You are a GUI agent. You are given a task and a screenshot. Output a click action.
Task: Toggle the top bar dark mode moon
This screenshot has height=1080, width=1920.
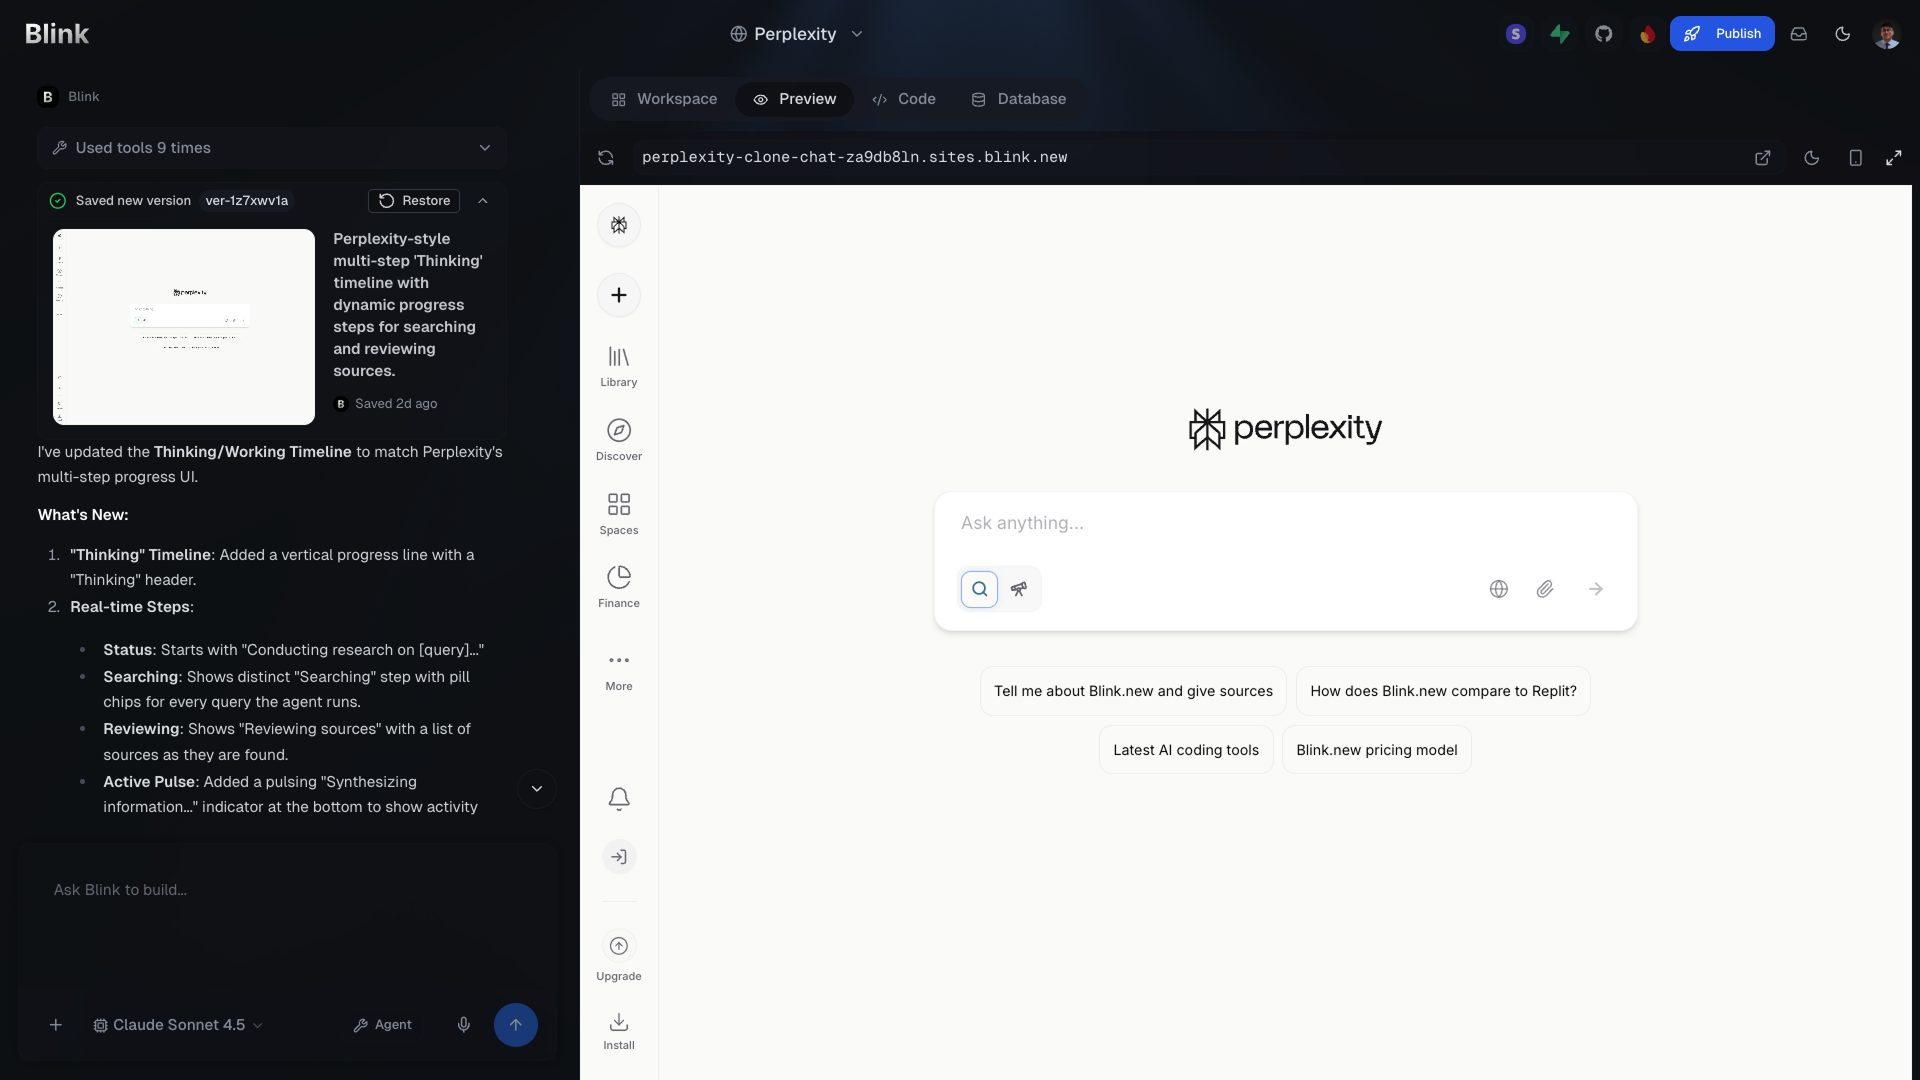pyautogui.click(x=1843, y=34)
